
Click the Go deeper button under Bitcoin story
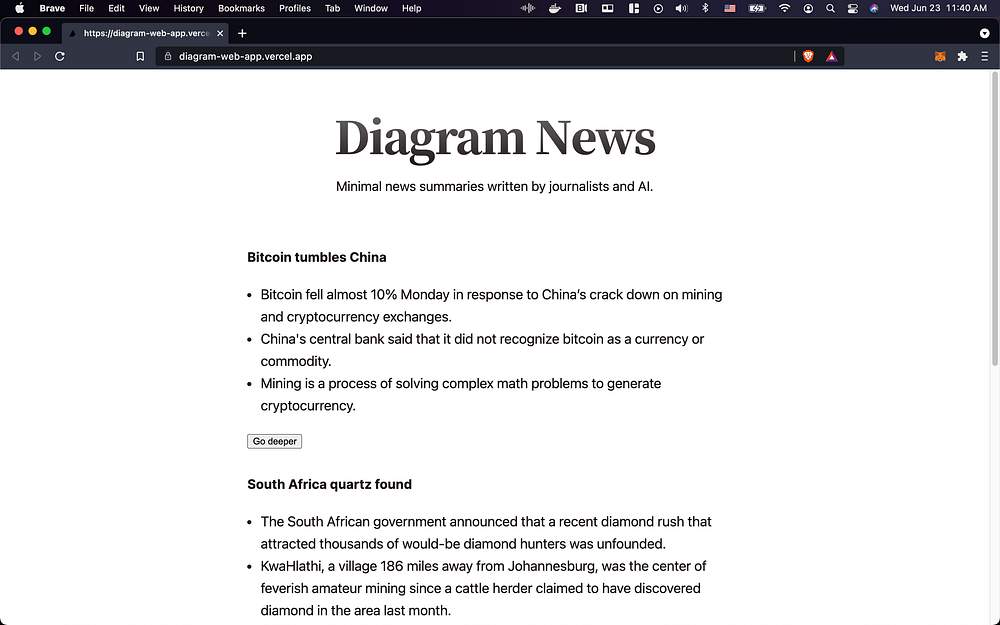click(274, 441)
